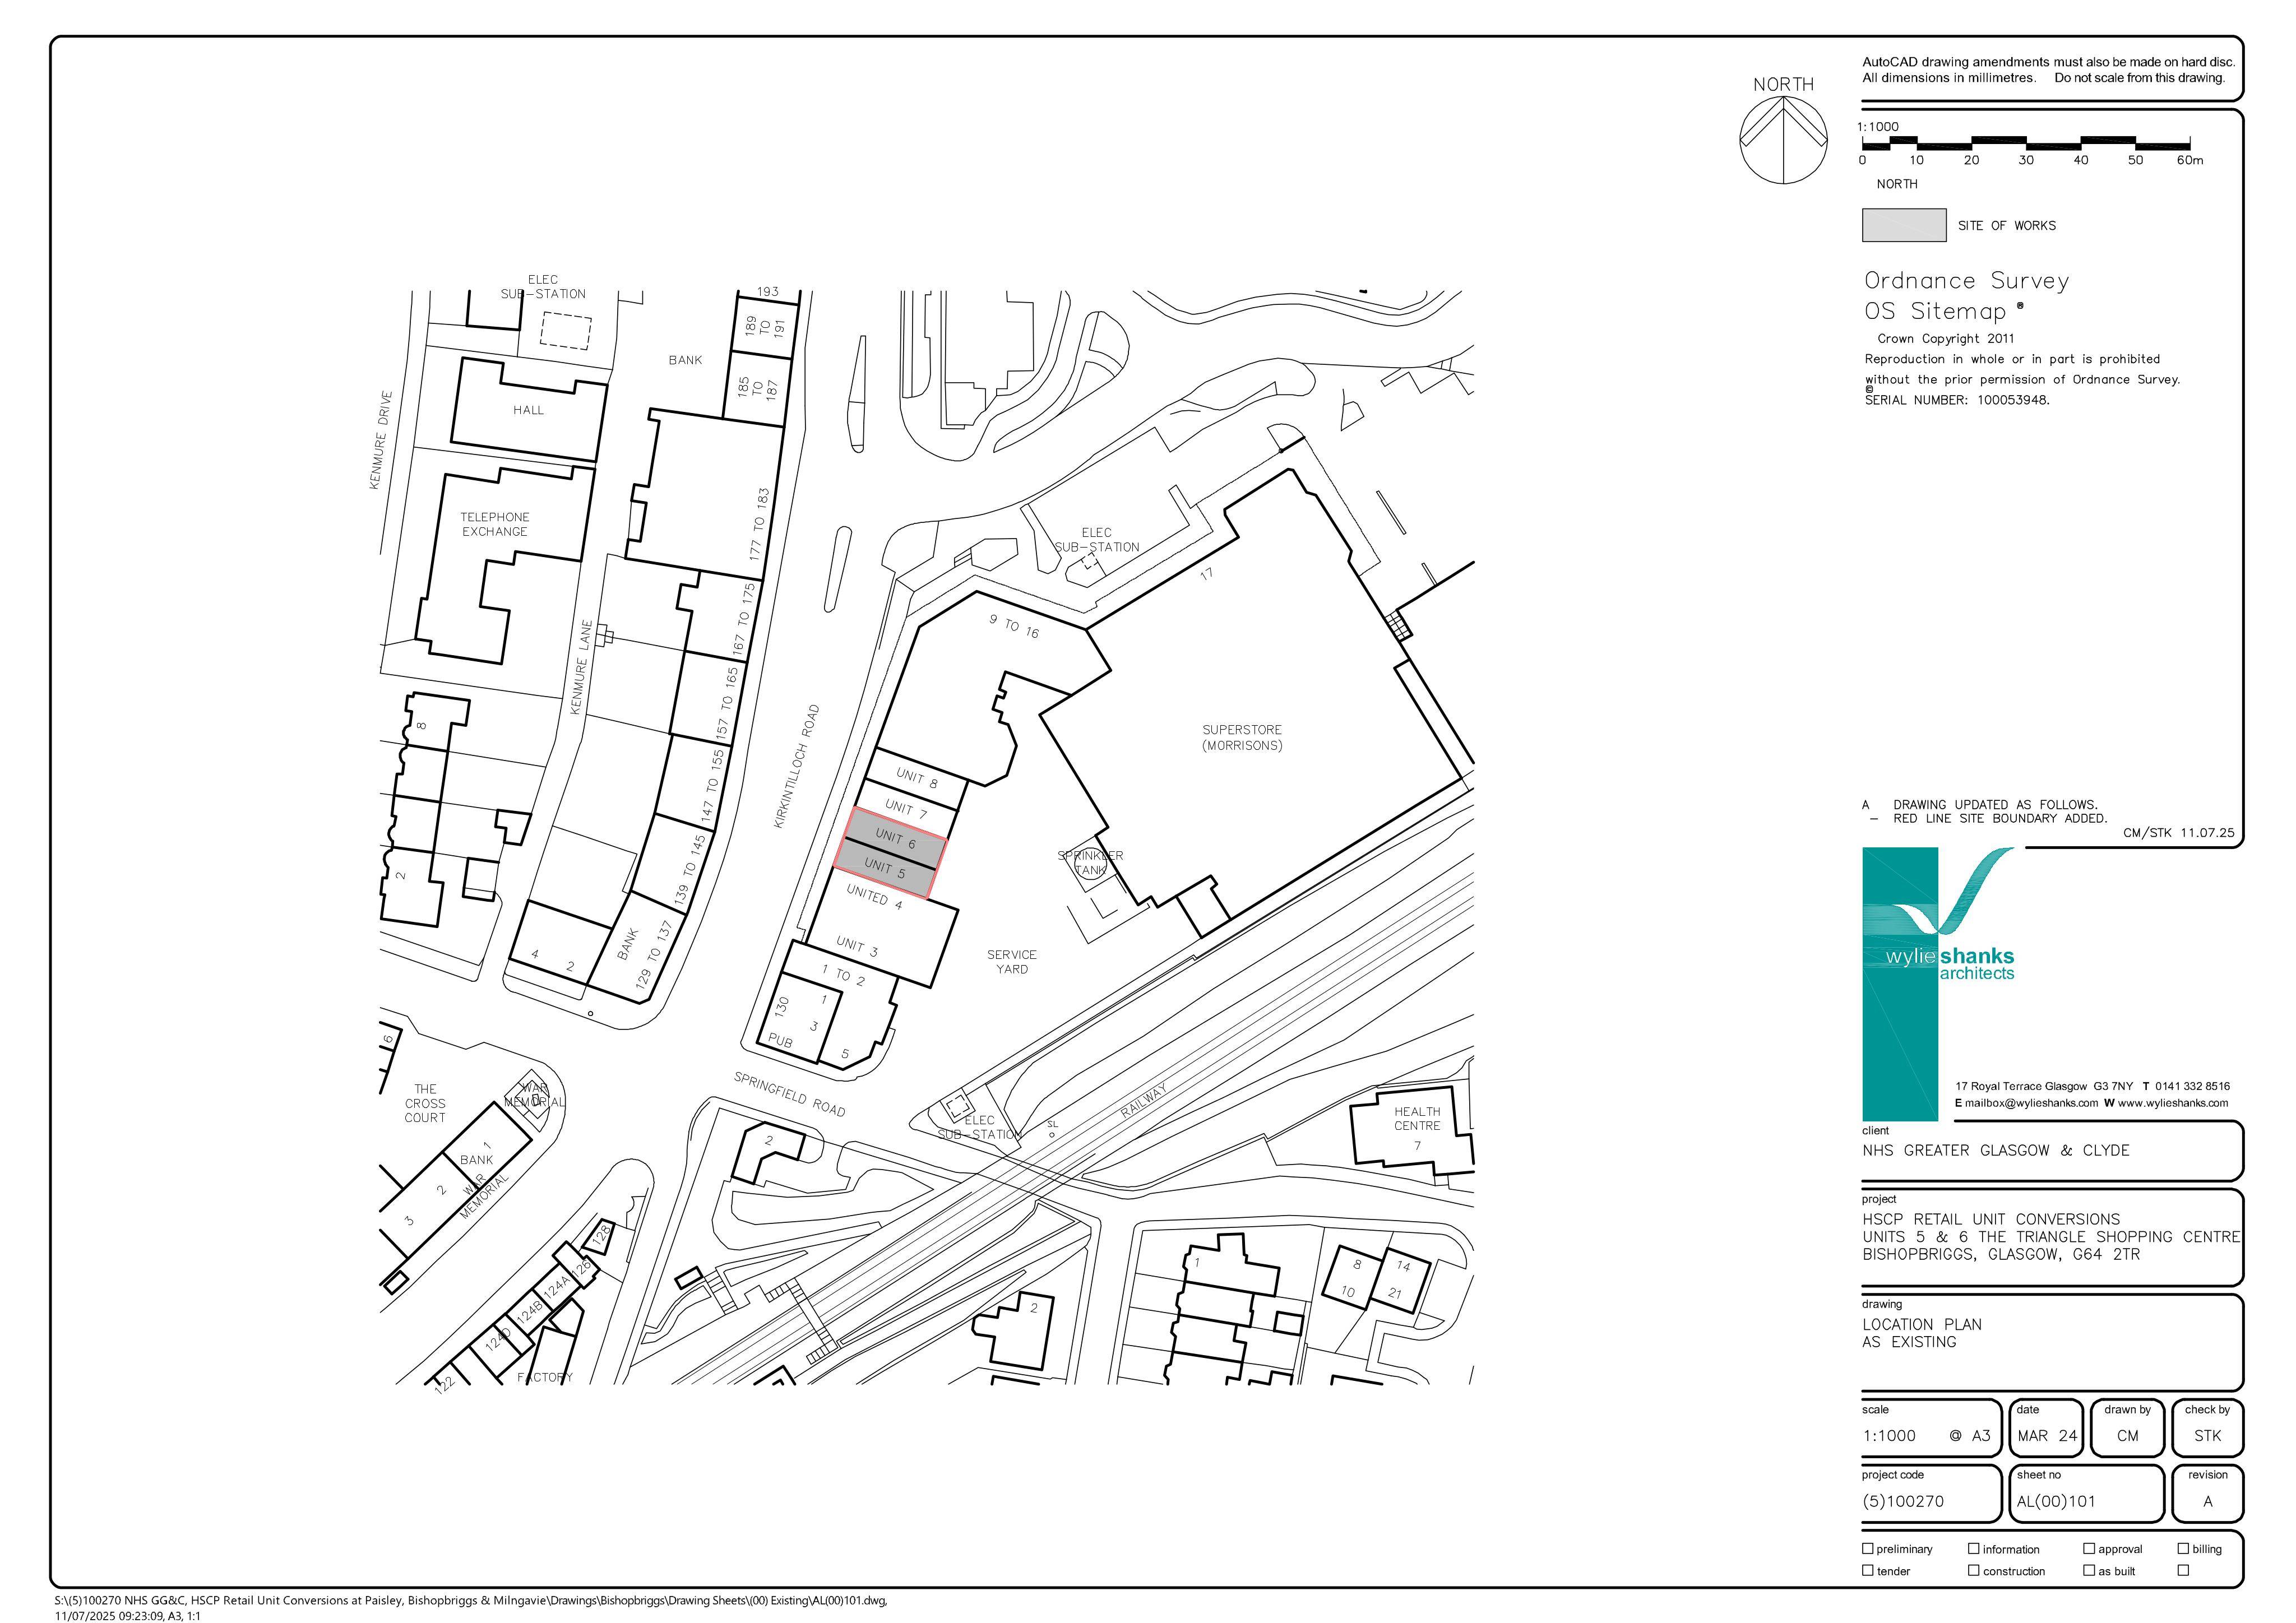This screenshot has width=2296, height=1623.
Task: Click the HEALTH CENTRE label
Action: click(1417, 1118)
